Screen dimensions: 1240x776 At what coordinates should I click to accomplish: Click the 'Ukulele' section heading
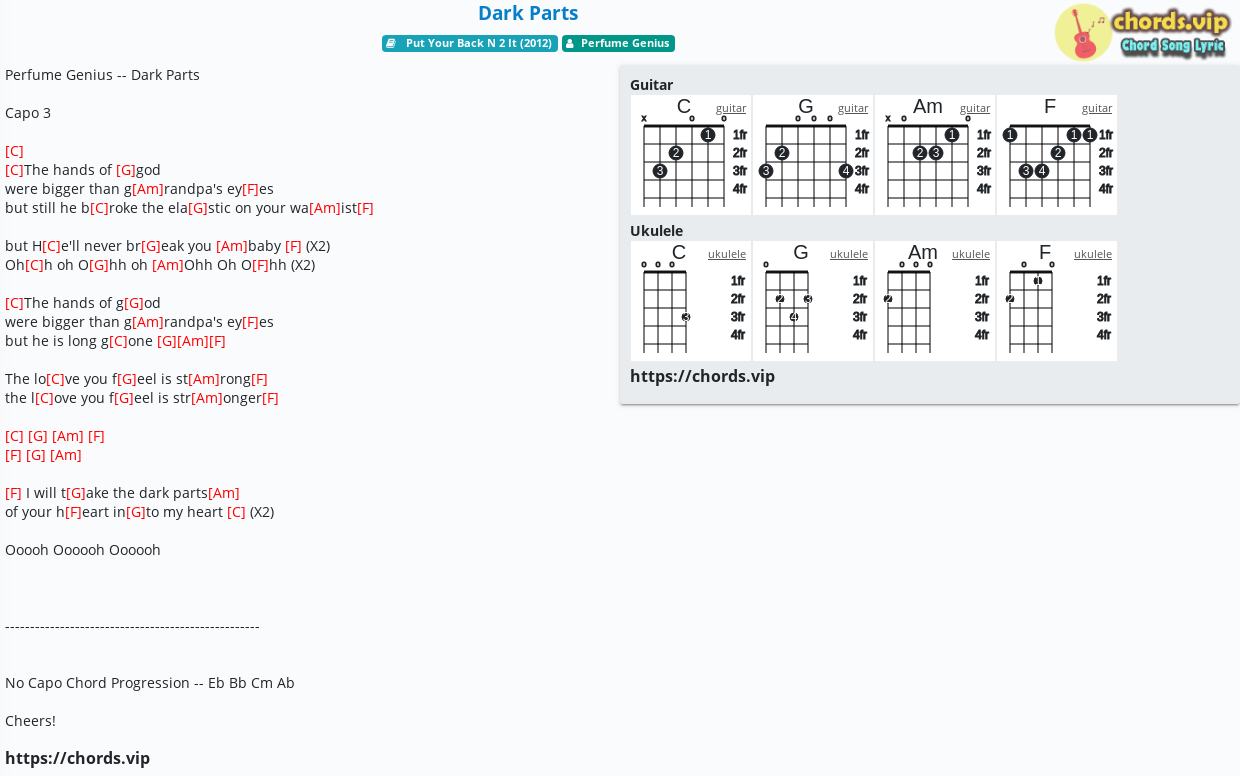[656, 231]
